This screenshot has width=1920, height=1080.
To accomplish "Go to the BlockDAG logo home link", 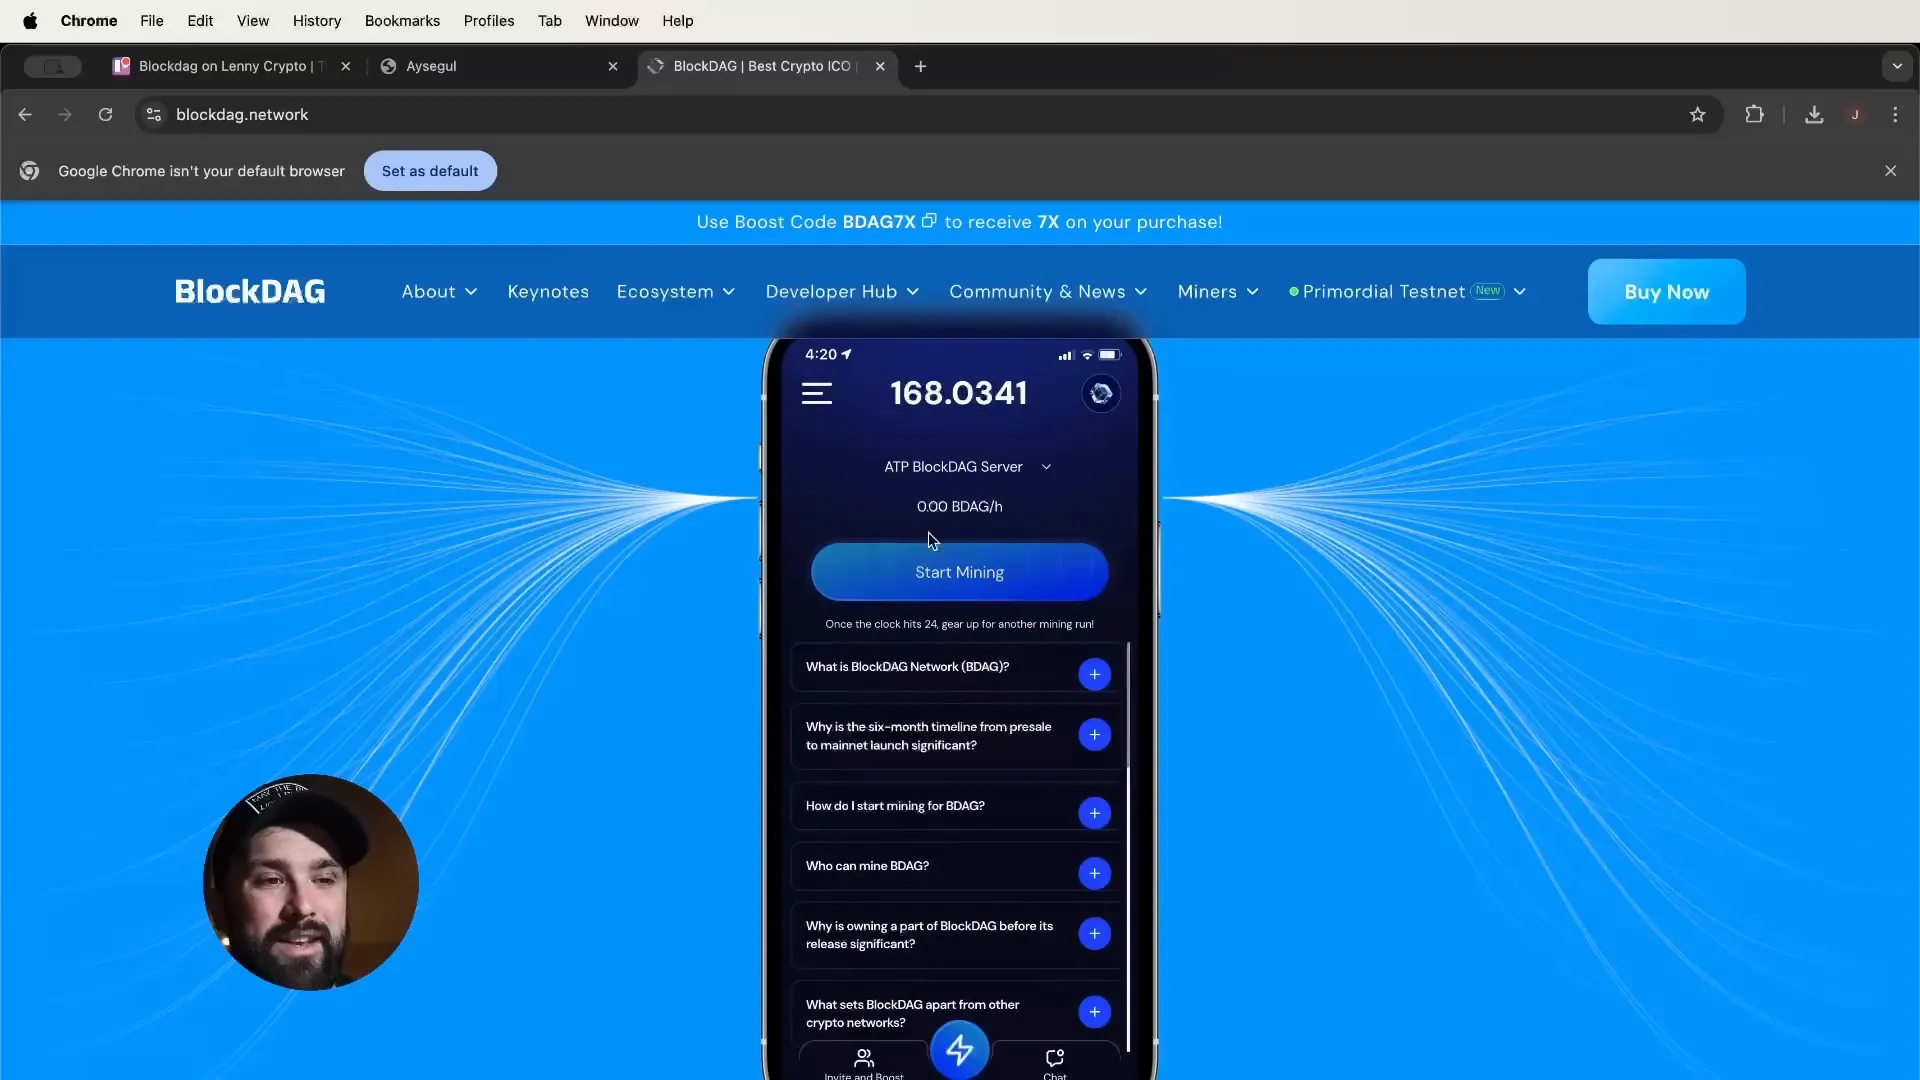I will point(250,291).
